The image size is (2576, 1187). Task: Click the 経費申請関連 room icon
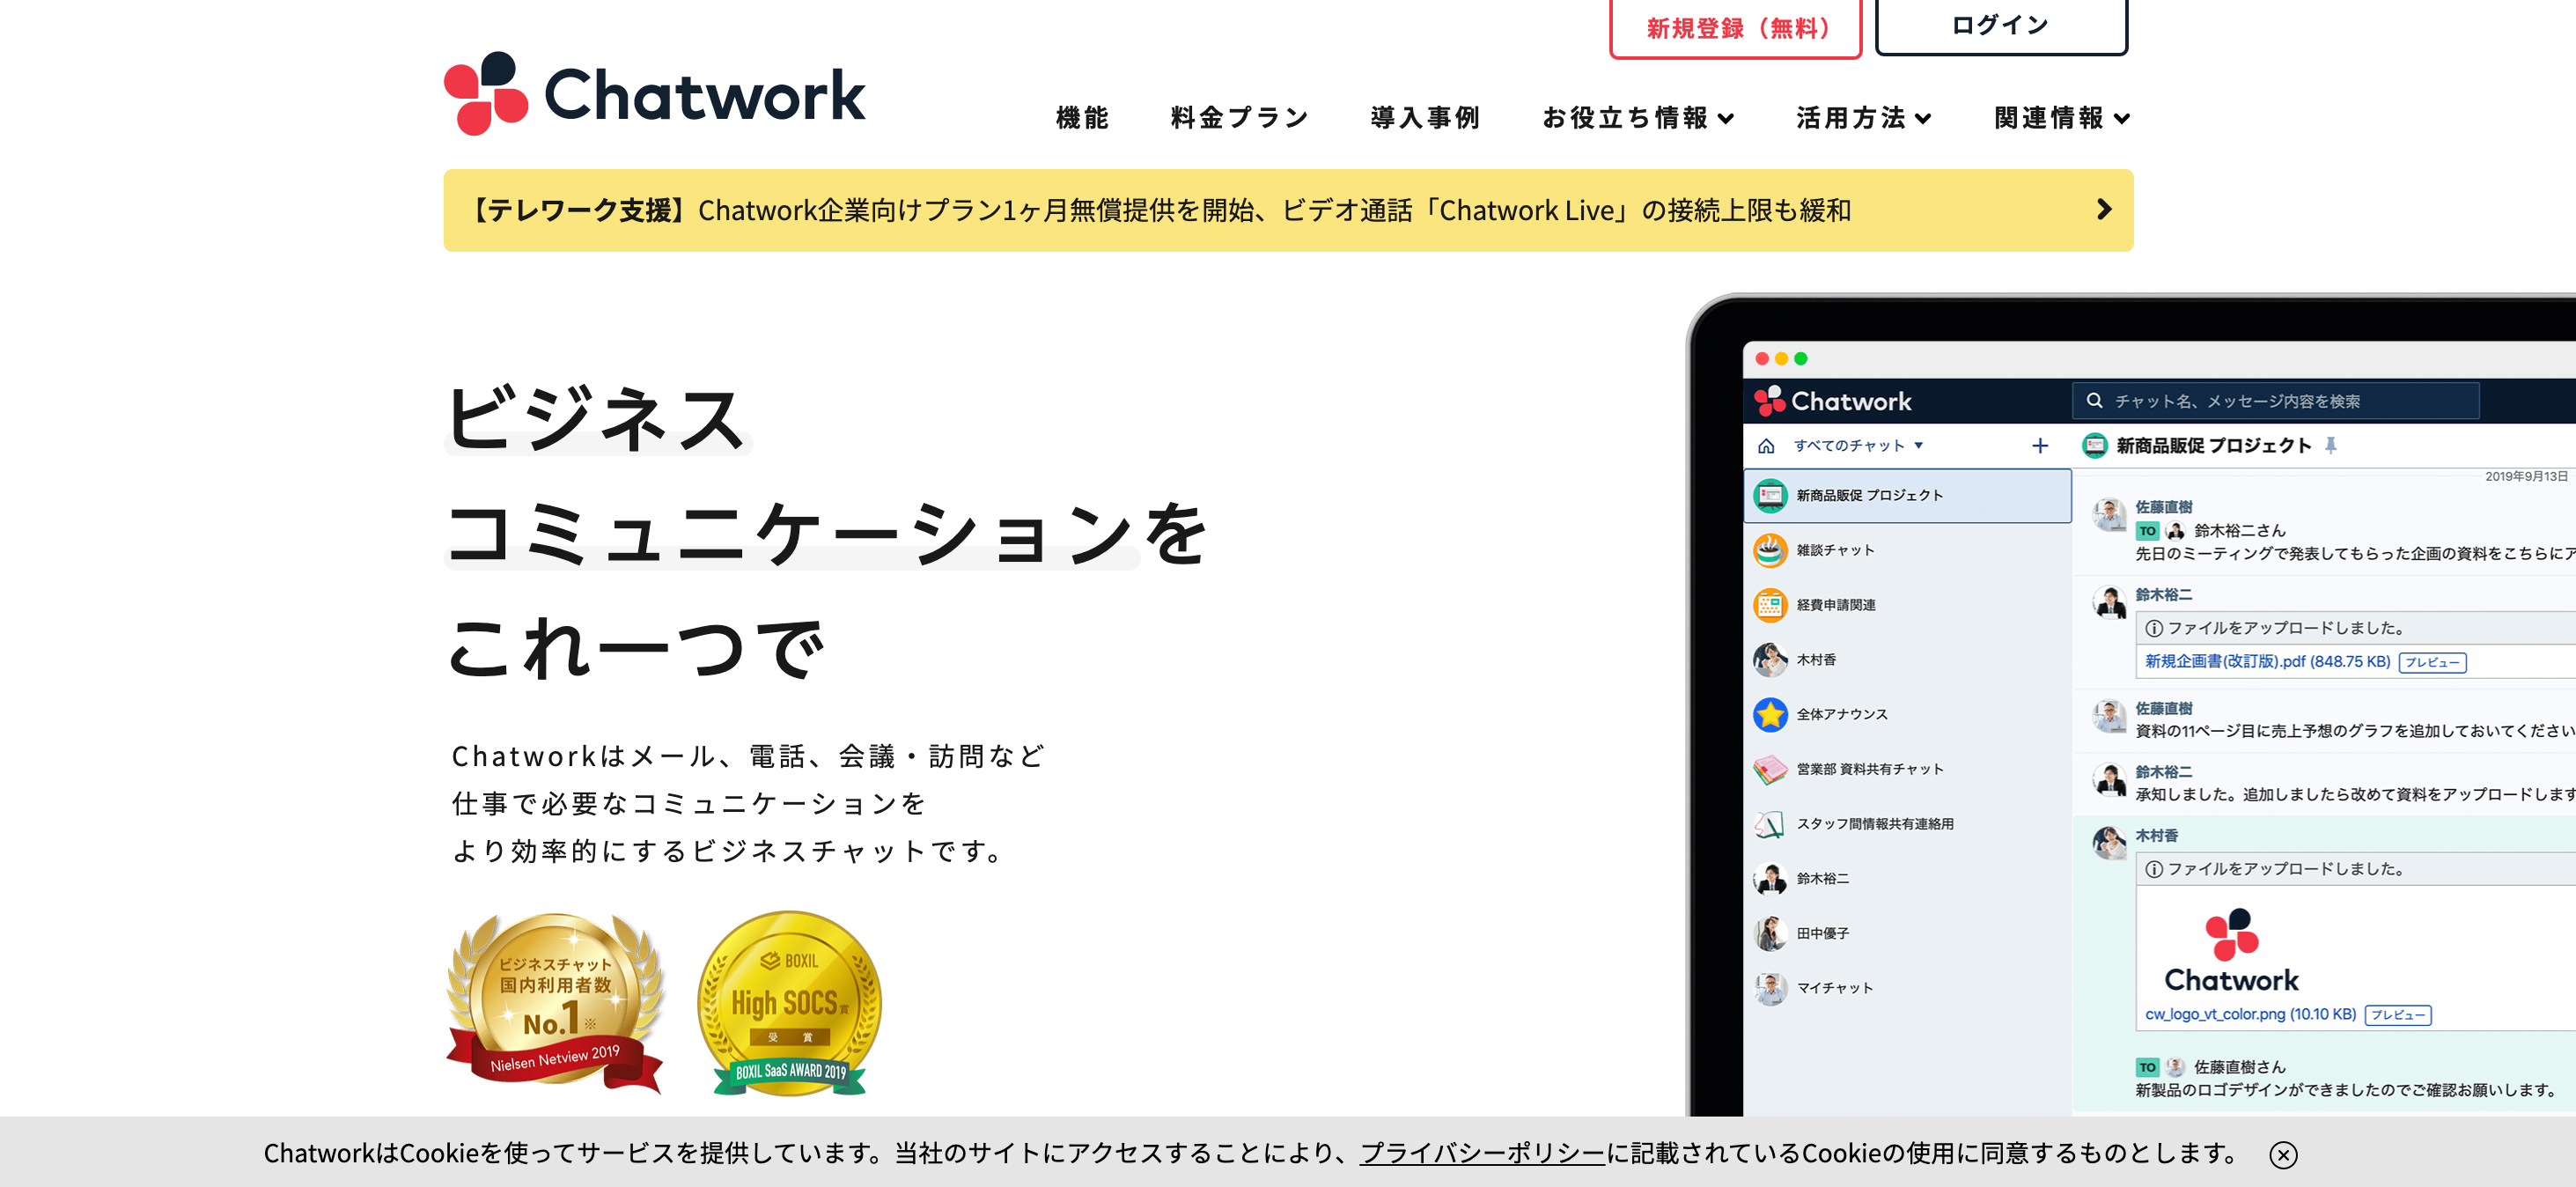1770,605
